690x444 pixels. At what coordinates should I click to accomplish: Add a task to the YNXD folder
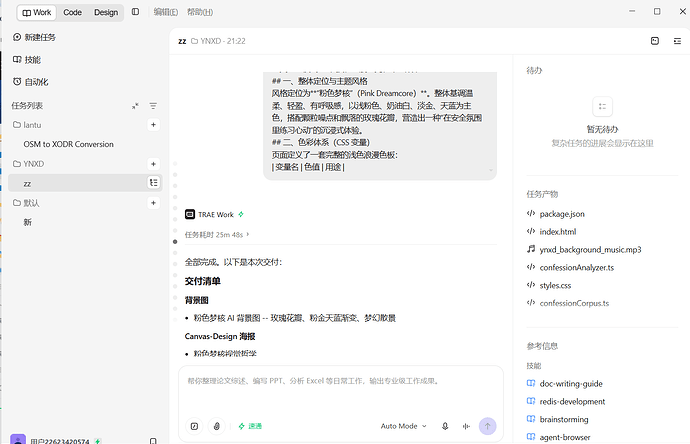tap(153, 164)
